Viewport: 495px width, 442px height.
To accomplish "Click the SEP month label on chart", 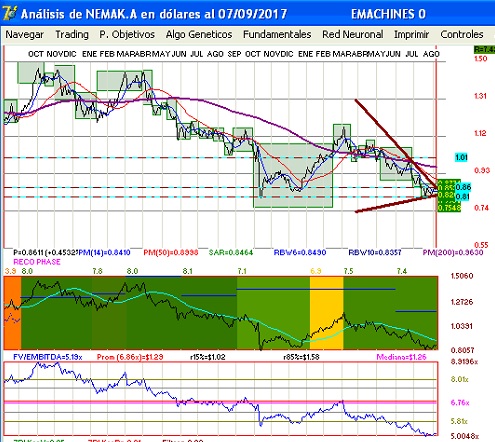I will (x=234, y=54).
